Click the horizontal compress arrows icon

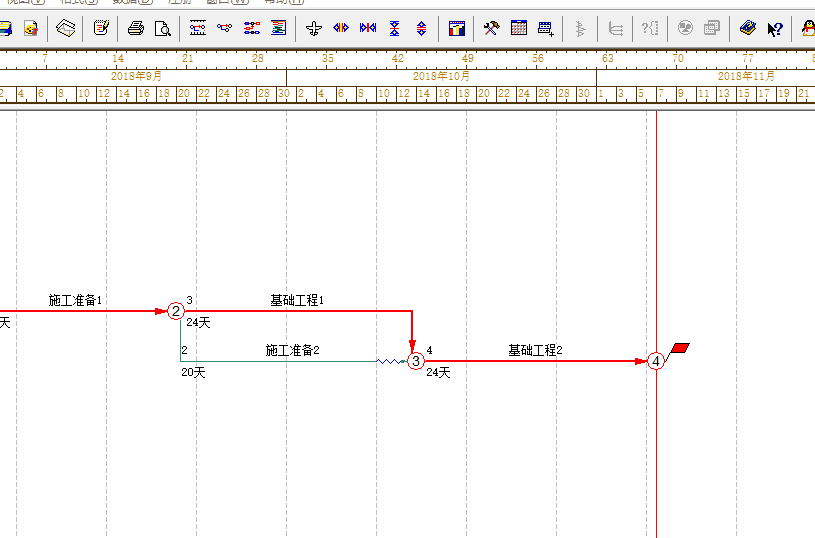coord(368,28)
